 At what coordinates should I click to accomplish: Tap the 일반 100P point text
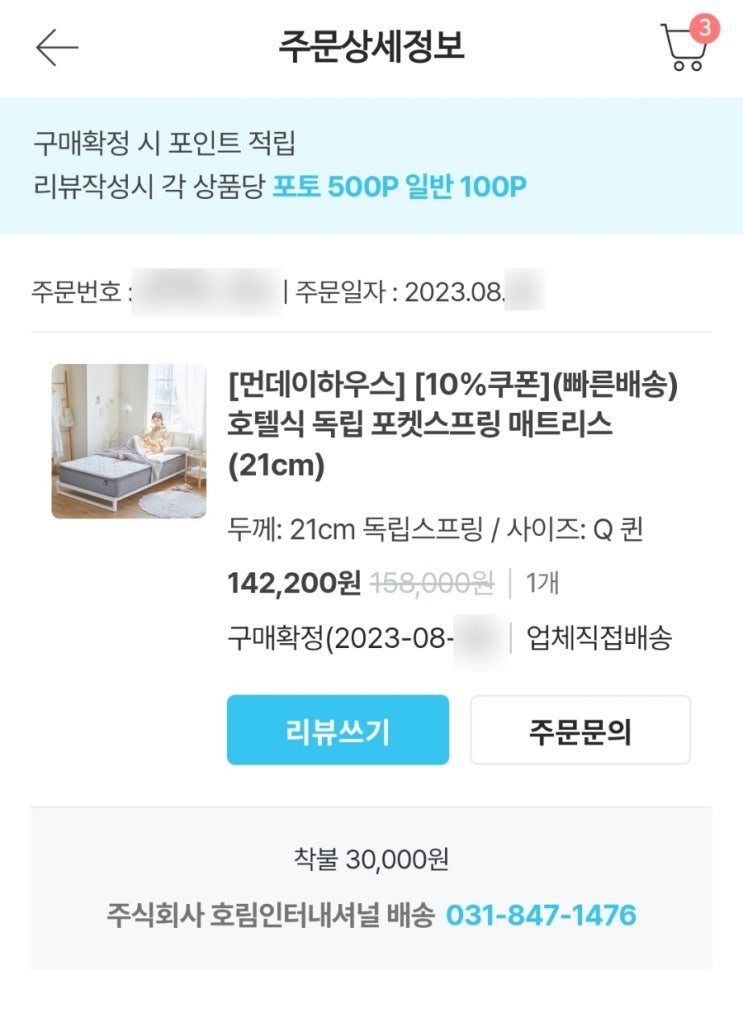pyautogui.click(x=466, y=186)
